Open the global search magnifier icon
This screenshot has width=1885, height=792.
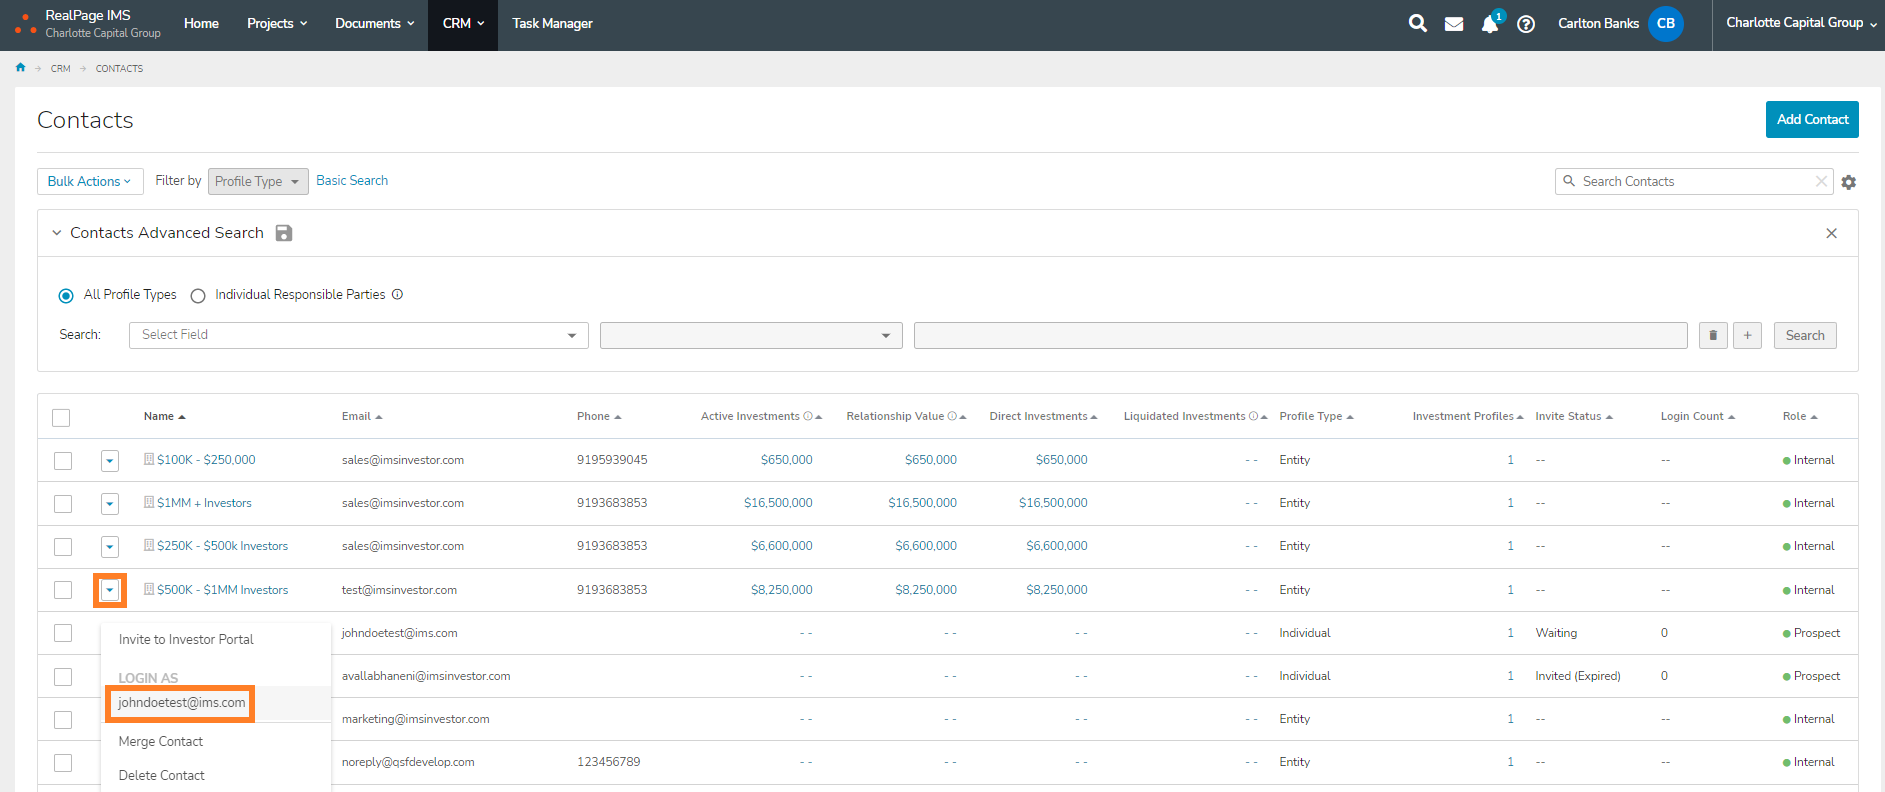tap(1417, 23)
